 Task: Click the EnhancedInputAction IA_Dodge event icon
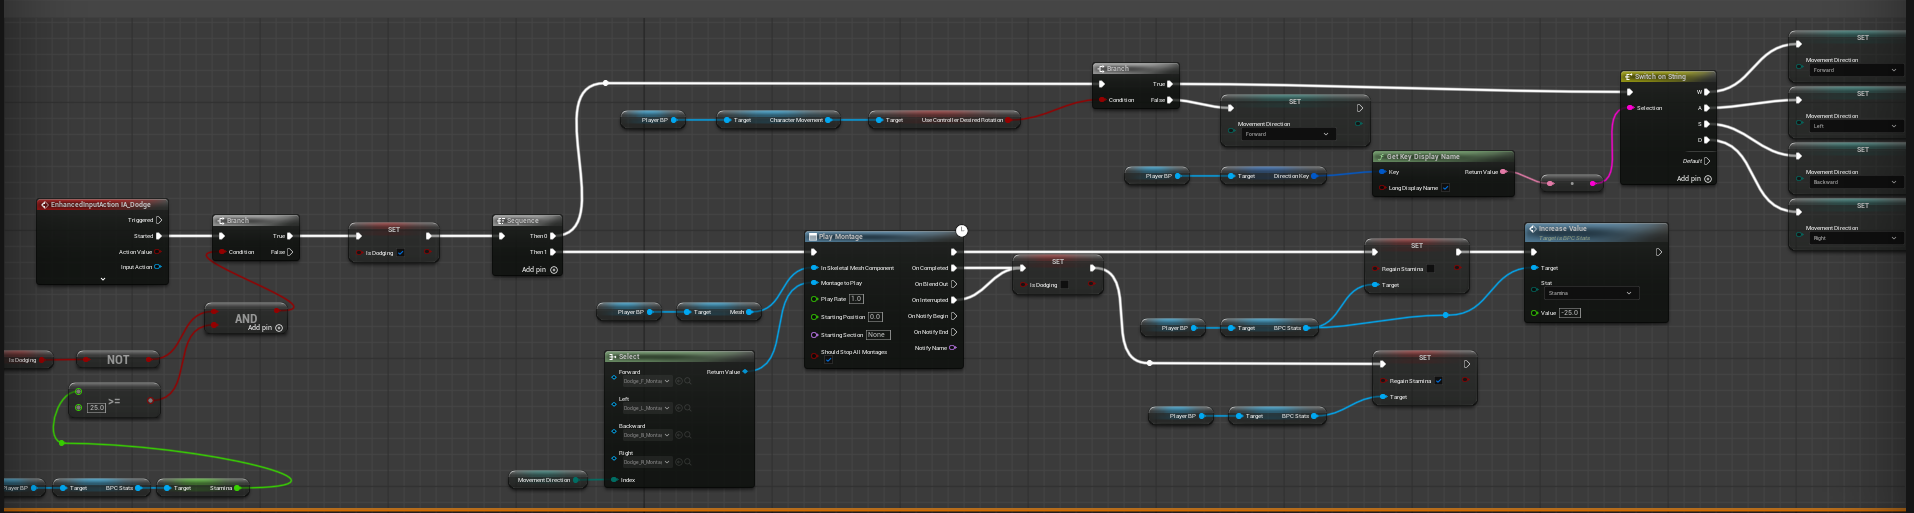pos(44,205)
